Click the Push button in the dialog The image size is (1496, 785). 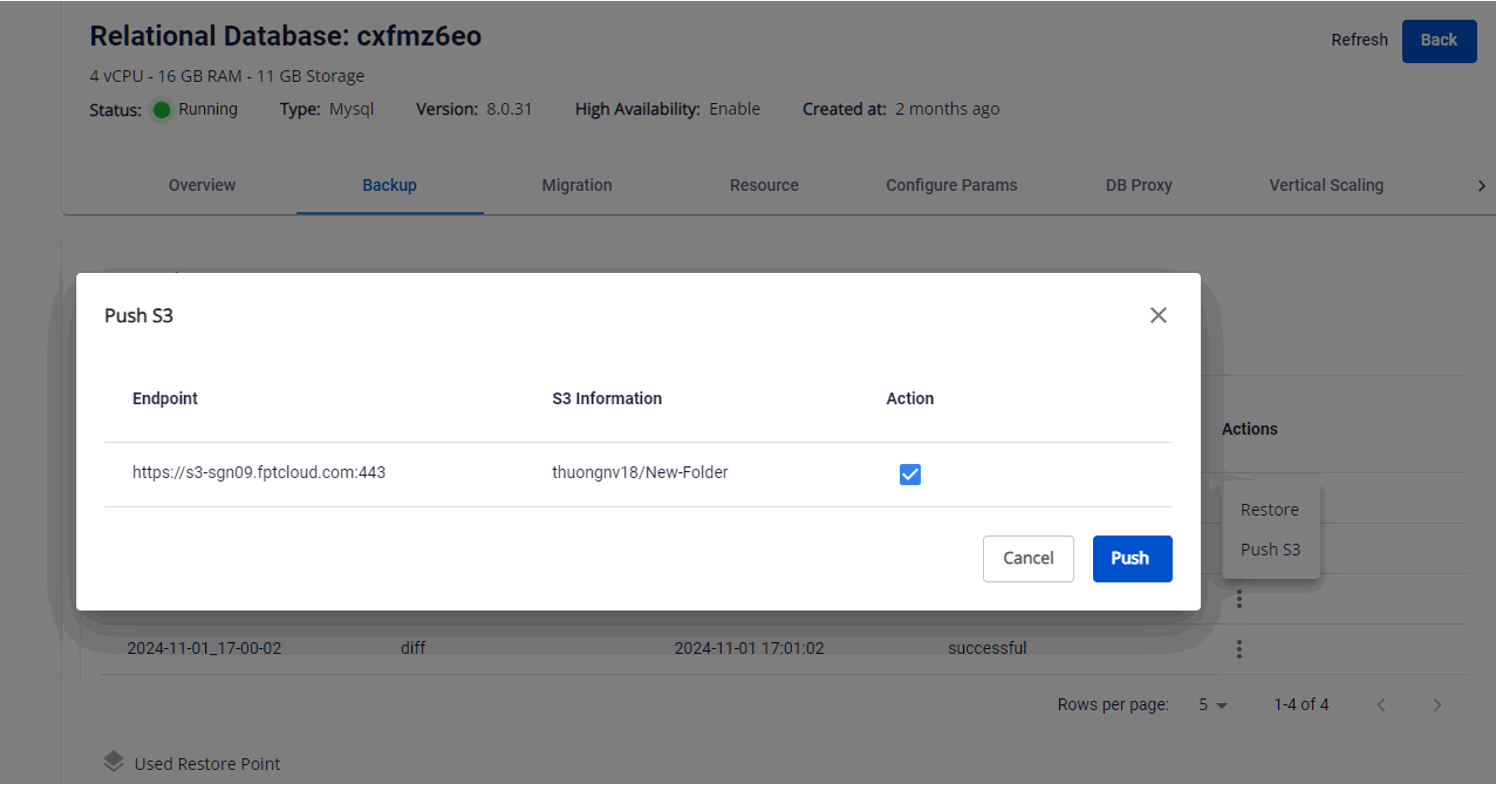[x=1131, y=558]
